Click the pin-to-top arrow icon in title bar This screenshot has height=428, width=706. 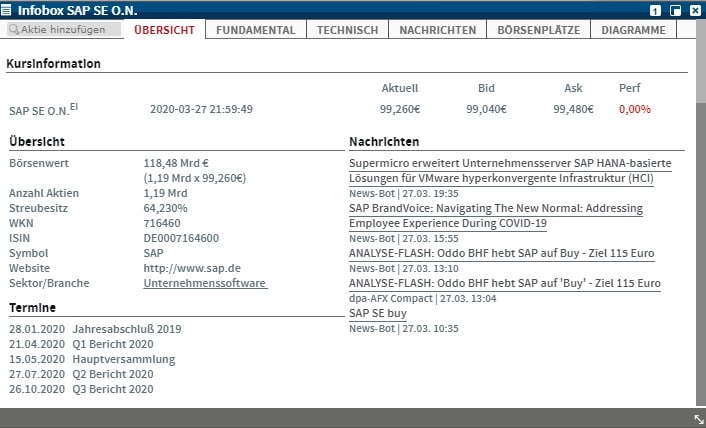pyautogui.click(x=656, y=10)
